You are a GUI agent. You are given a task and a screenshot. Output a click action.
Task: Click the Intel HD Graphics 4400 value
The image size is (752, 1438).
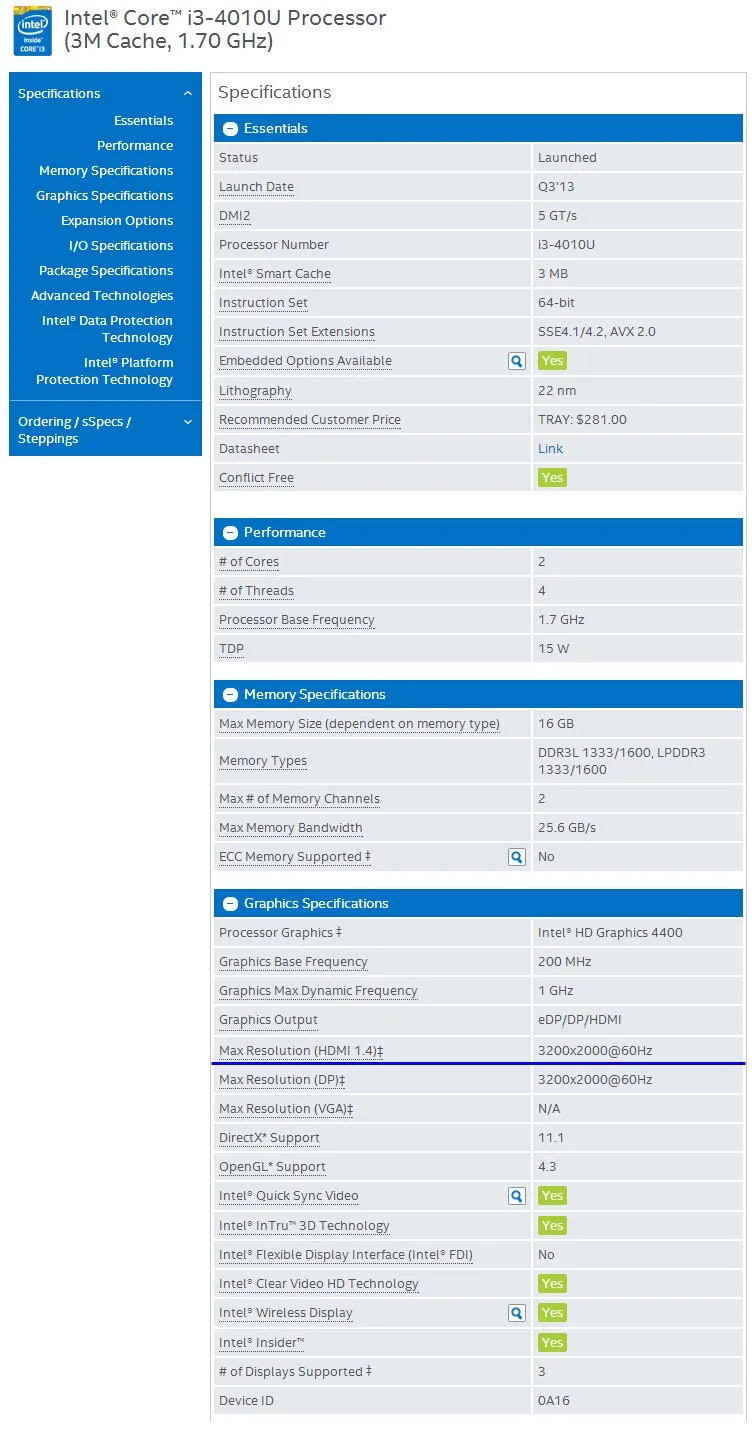pos(610,933)
